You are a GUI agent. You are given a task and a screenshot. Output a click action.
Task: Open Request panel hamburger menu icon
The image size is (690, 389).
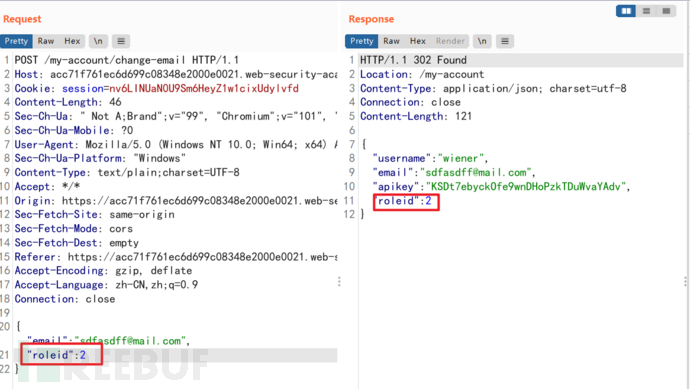121,41
